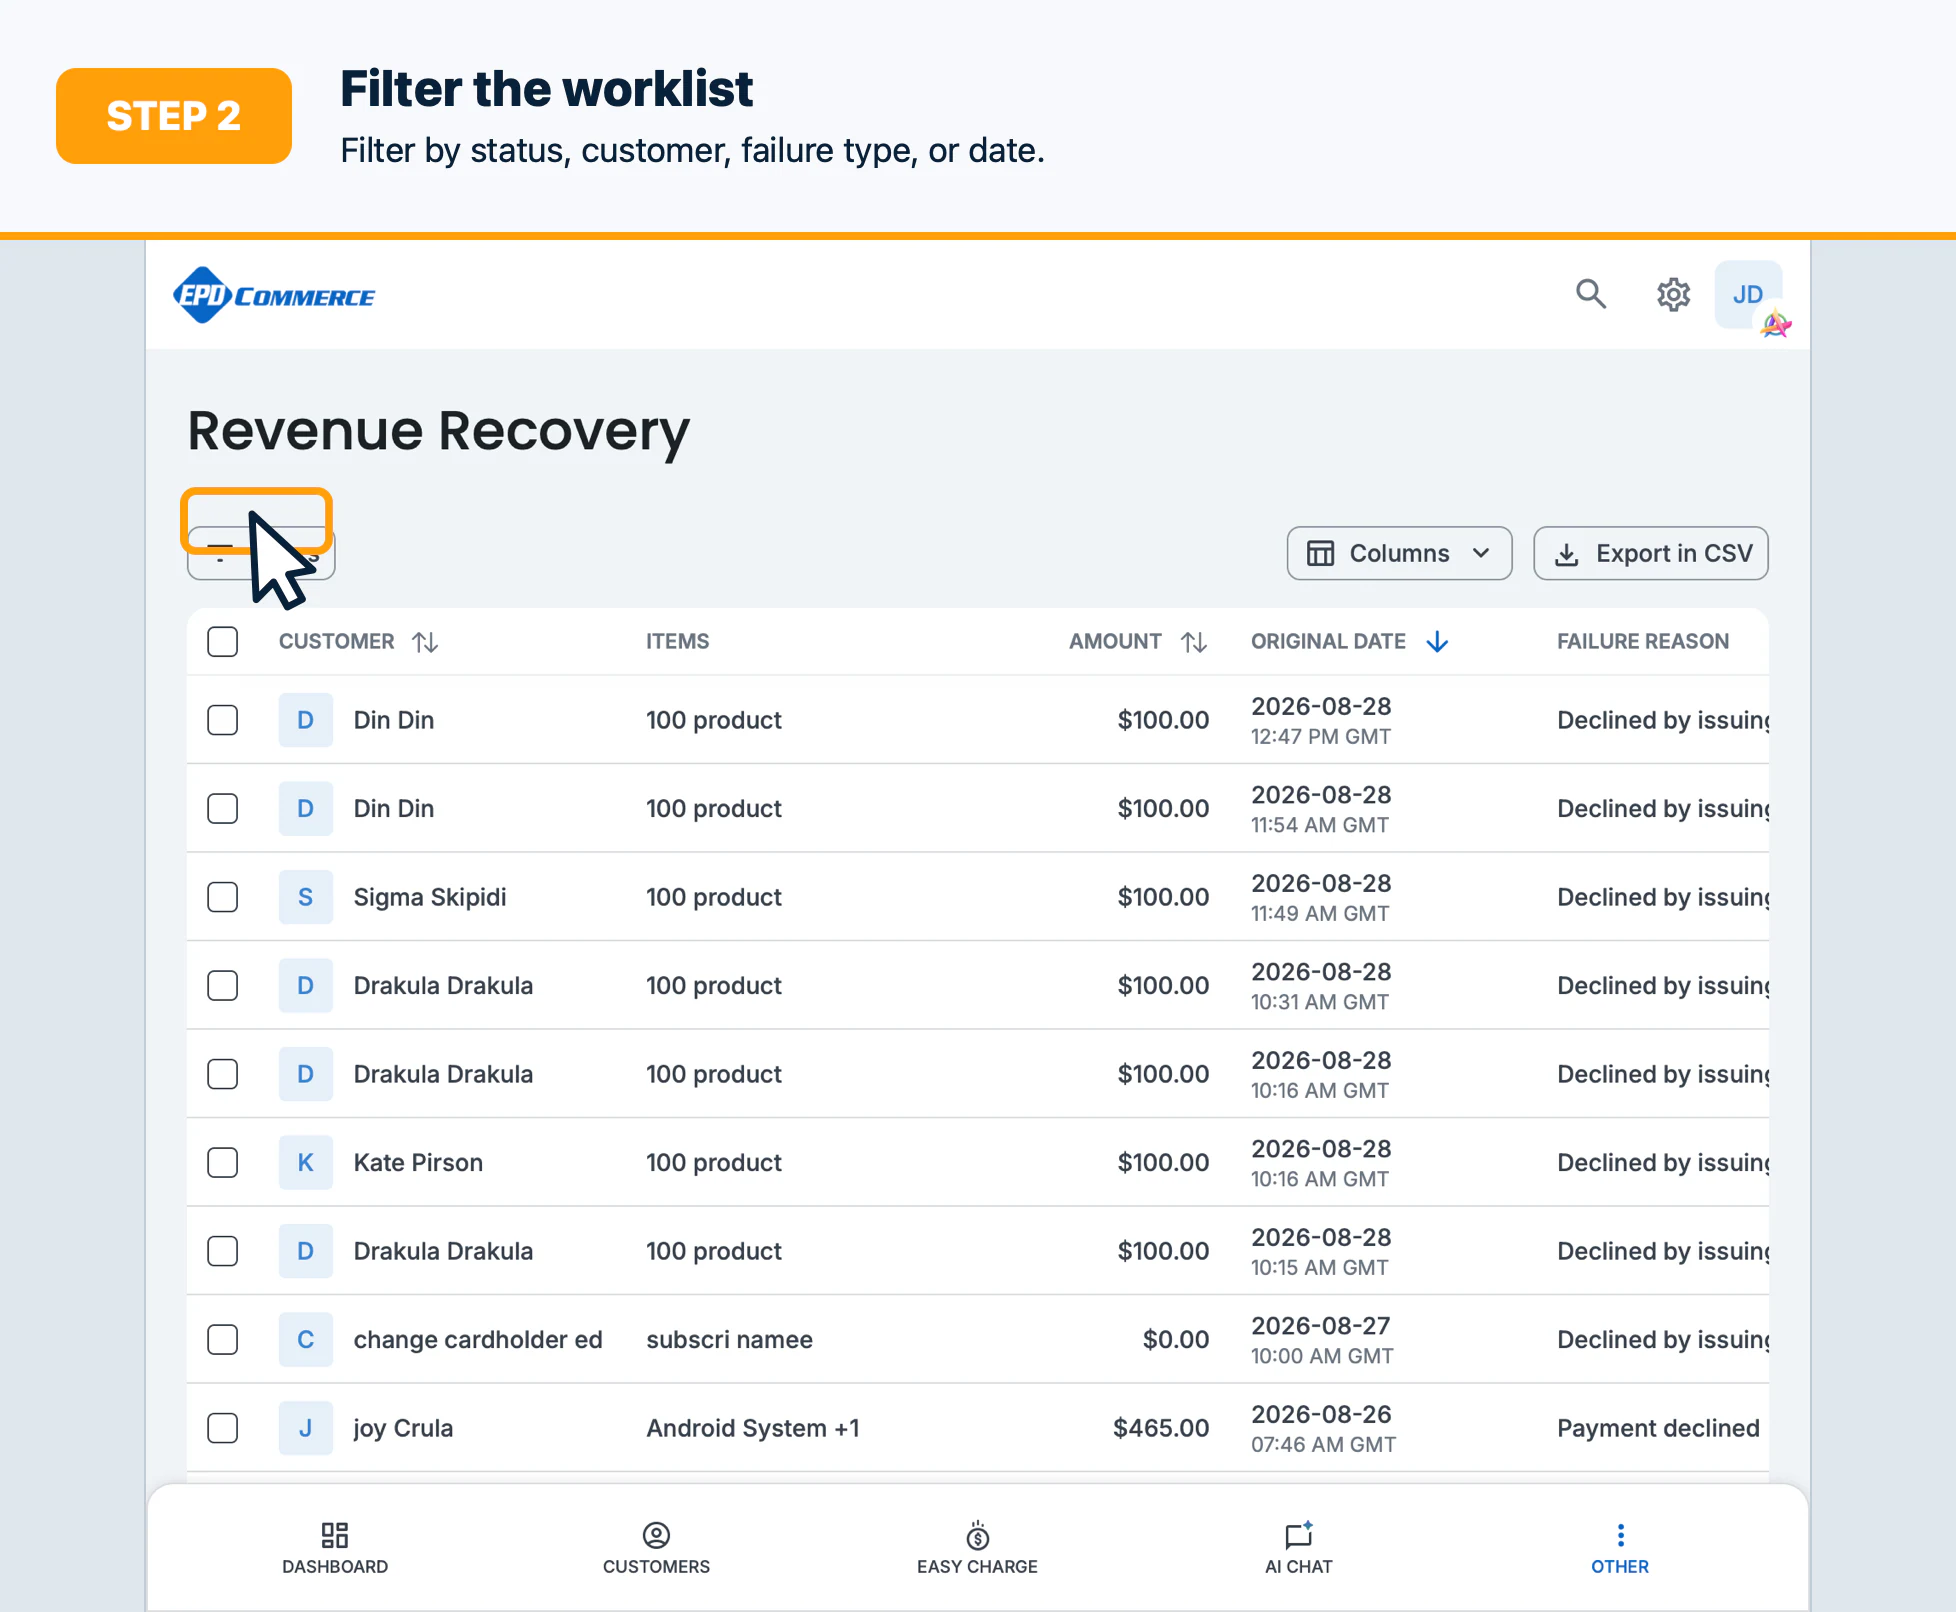Open the settings gear icon
Image resolution: width=1956 pixels, height=1612 pixels.
pyautogui.click(x=1673, y=295)
